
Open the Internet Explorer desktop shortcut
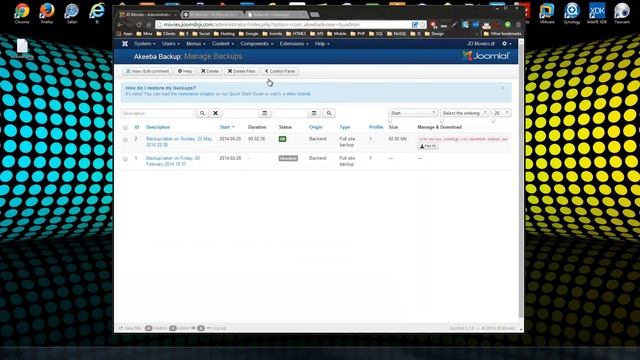pyautogui.click(x=97, y=12)
